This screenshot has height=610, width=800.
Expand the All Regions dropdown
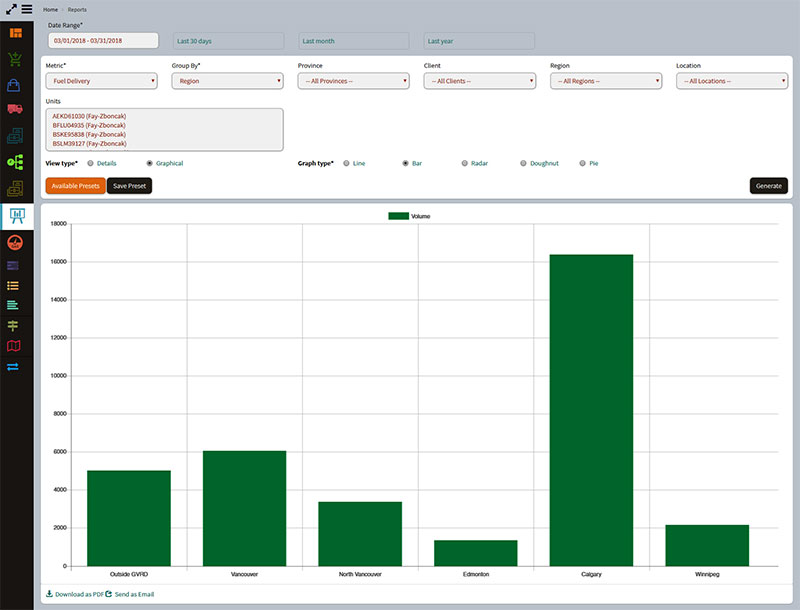(x=606, y=81)
